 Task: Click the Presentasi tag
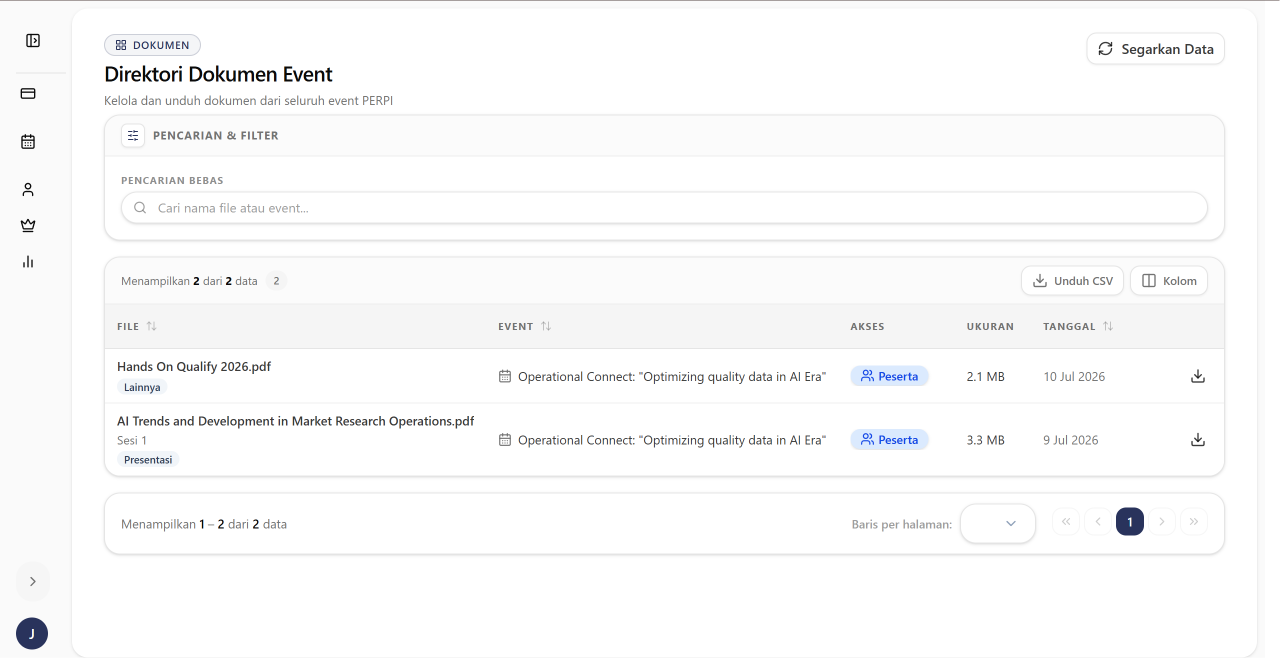click(x=148, y=460)
